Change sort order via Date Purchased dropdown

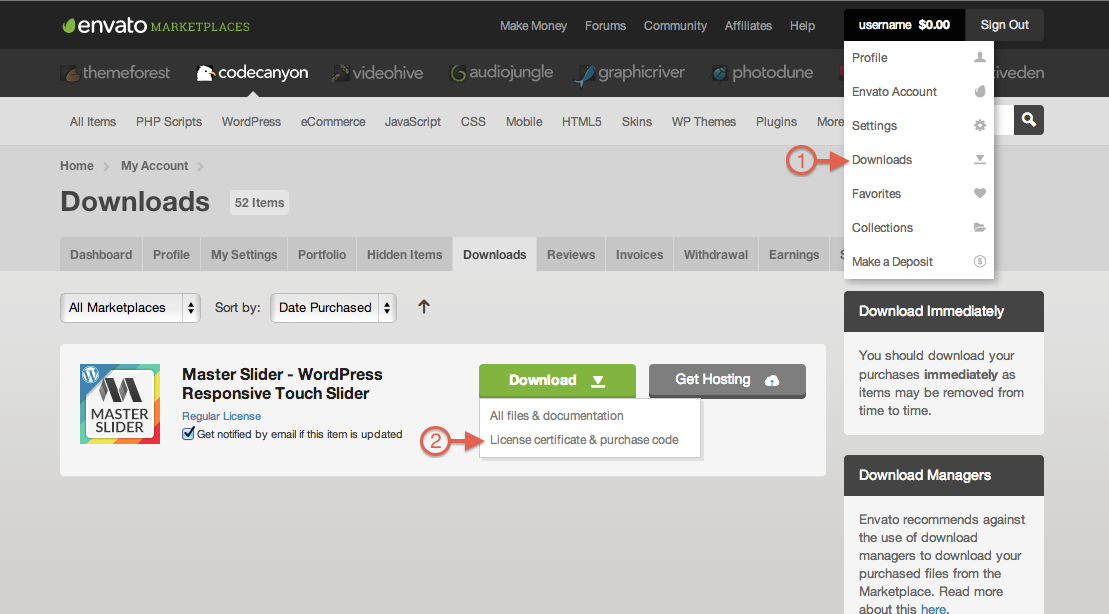333,307
